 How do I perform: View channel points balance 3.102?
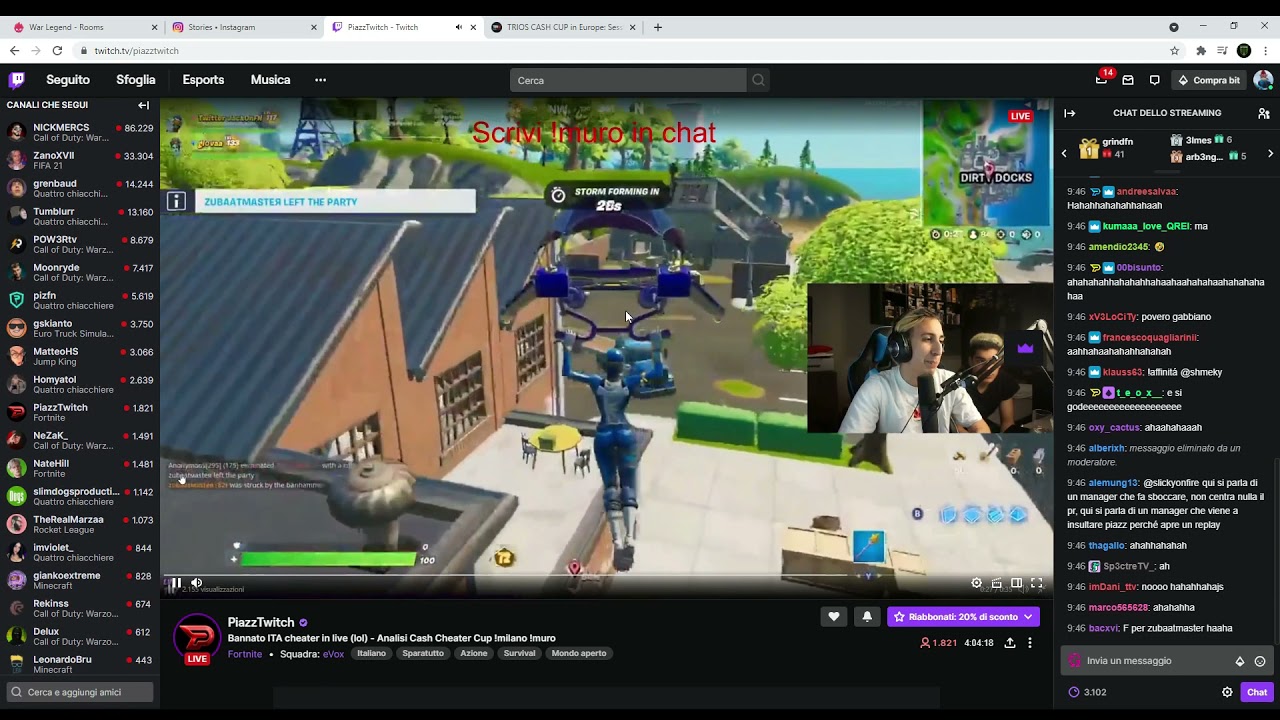[x=1087, y=692]
